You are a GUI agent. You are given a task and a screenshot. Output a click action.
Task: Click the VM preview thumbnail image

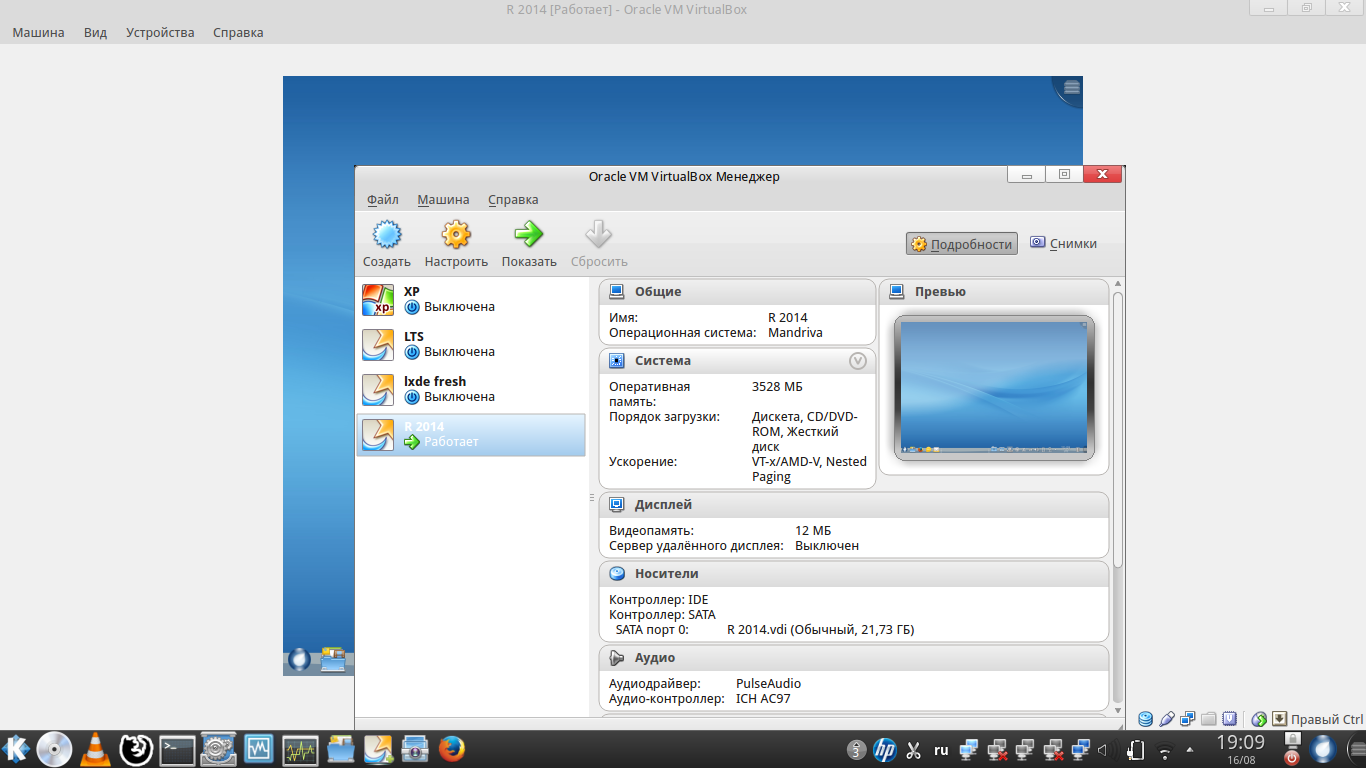click(993, 387)
